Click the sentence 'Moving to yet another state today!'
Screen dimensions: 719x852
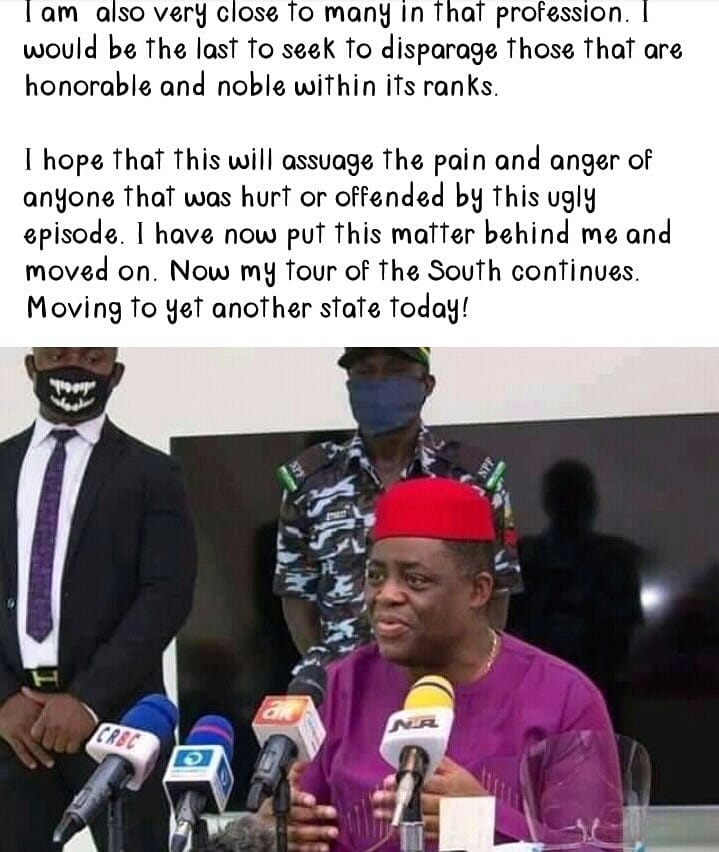[247, 309]
